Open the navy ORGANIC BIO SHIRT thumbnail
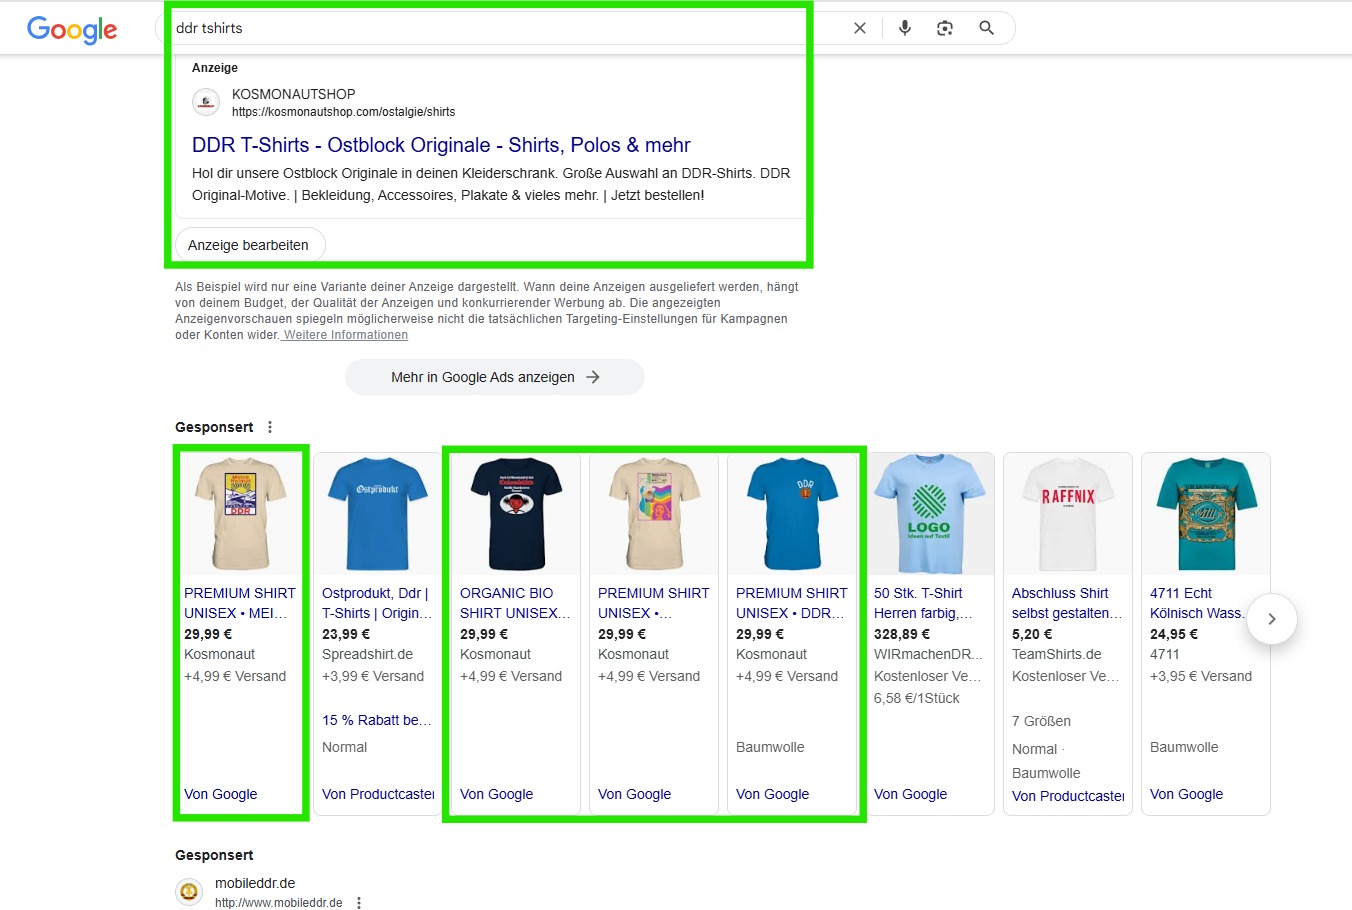 [x=516, y=514]
